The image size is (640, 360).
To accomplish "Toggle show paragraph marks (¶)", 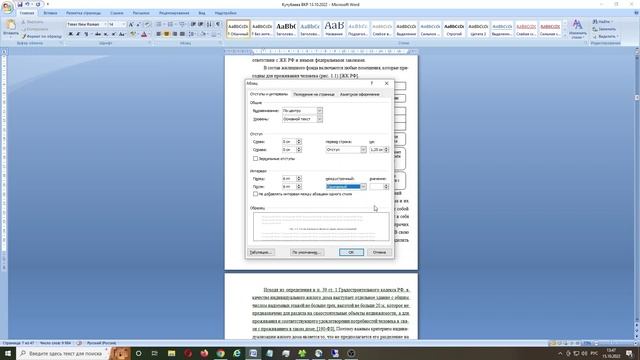I will [218, 24].
